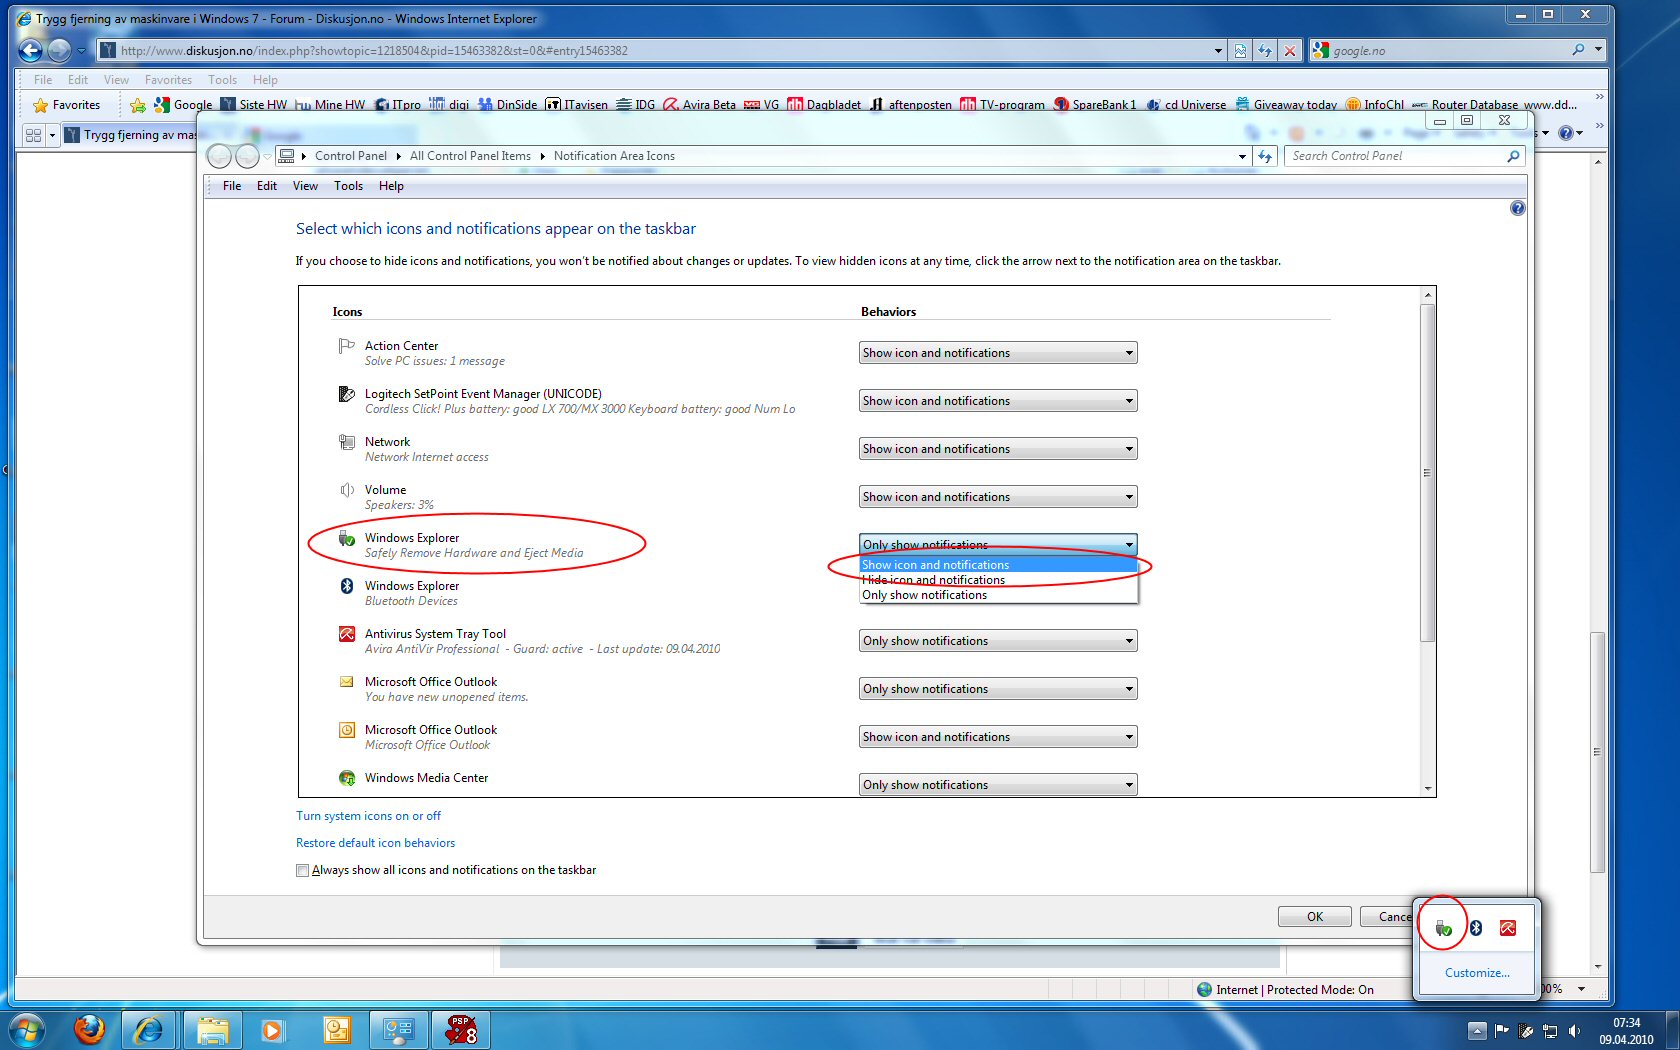
Task: Select the Trygg fjerning IE tab
Action: [132, 135]
